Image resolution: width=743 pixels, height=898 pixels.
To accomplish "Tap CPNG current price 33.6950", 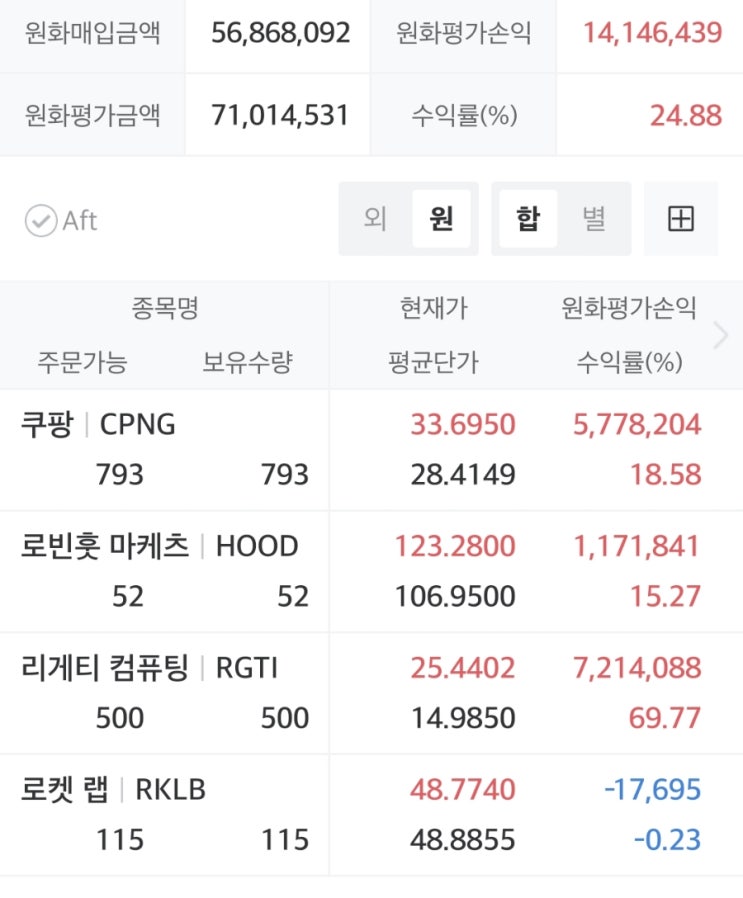I will pos(463,424).
